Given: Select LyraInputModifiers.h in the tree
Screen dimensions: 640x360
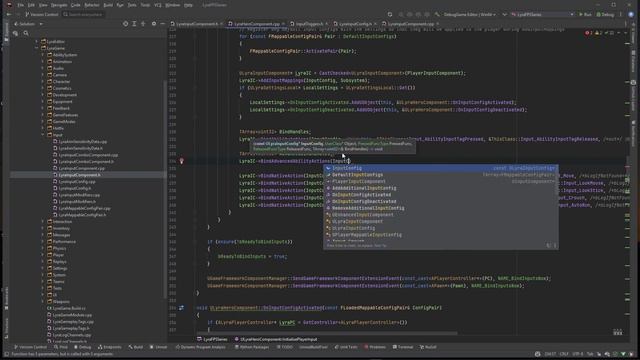Looking at the screenshot, I should coord(77,202).
